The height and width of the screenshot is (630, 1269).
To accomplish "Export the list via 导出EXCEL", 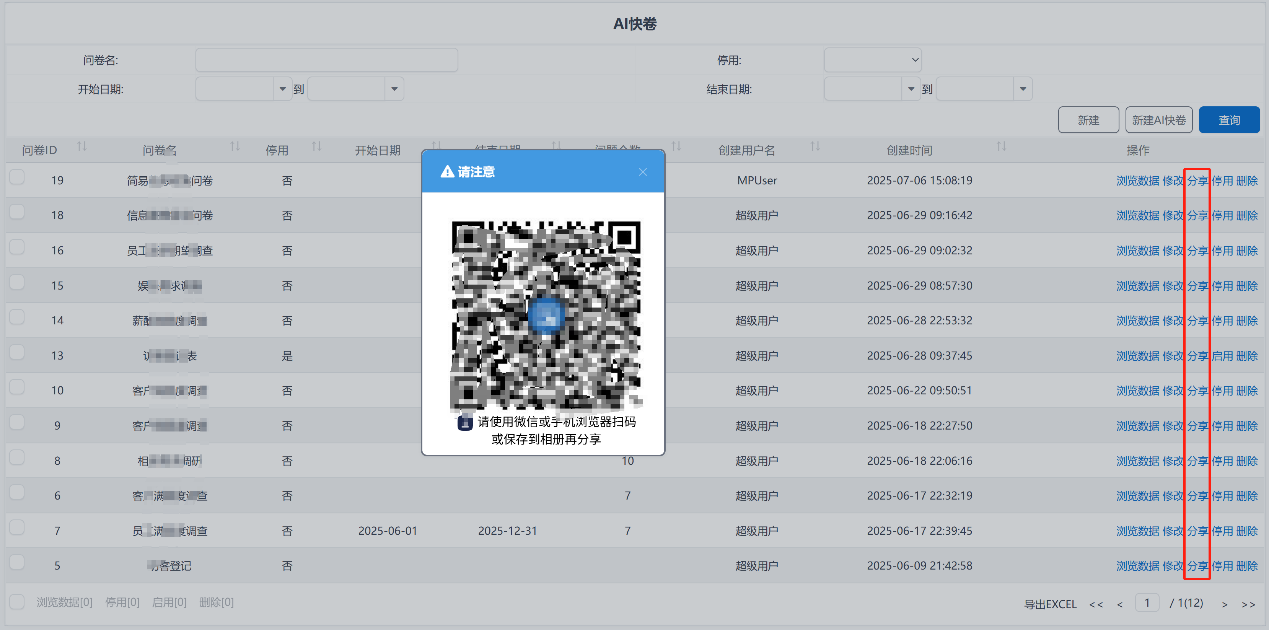I will [x=1050, y=604].
